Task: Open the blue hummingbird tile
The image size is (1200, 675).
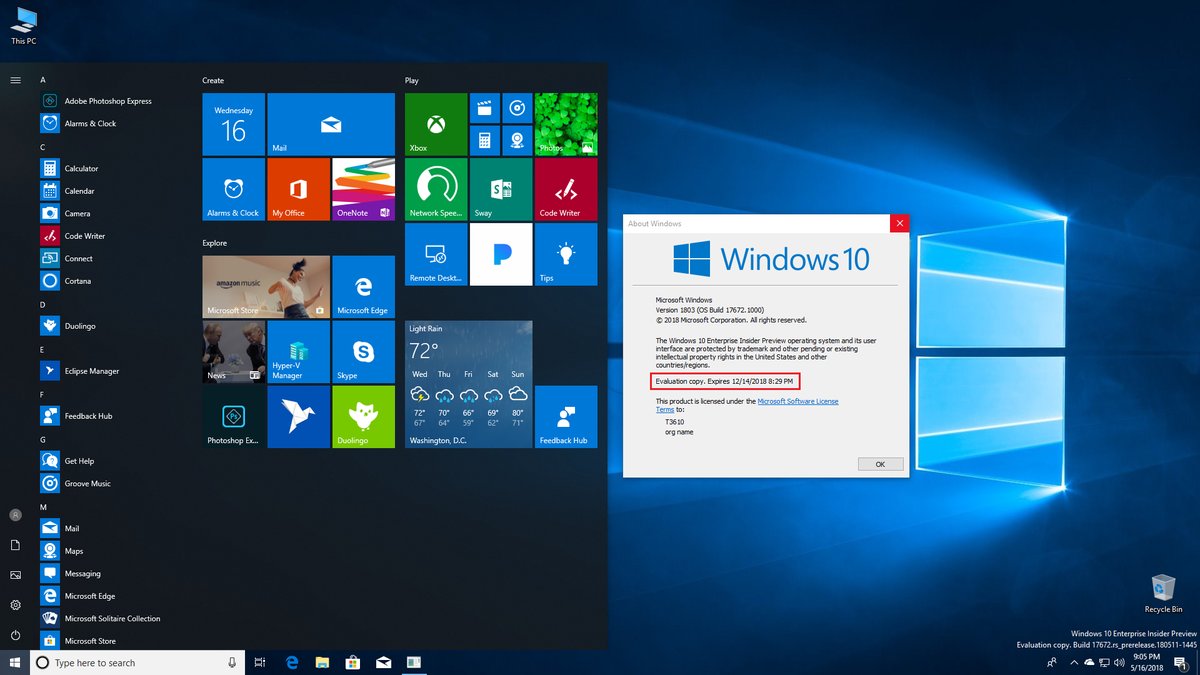Action: (298, 417)
